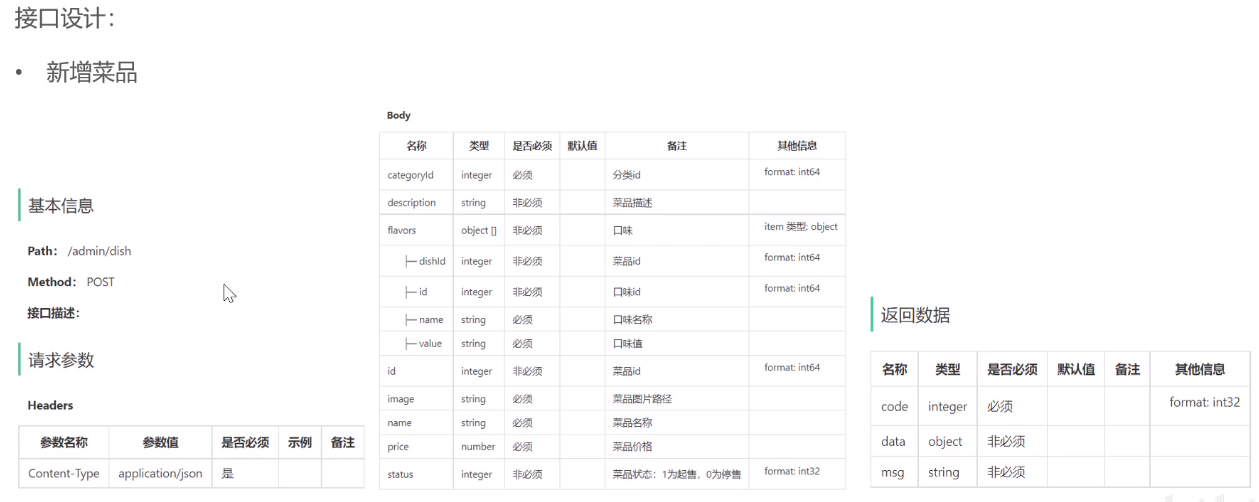
Task: Click the '基本信息' section heading
Action: [61, 206]
